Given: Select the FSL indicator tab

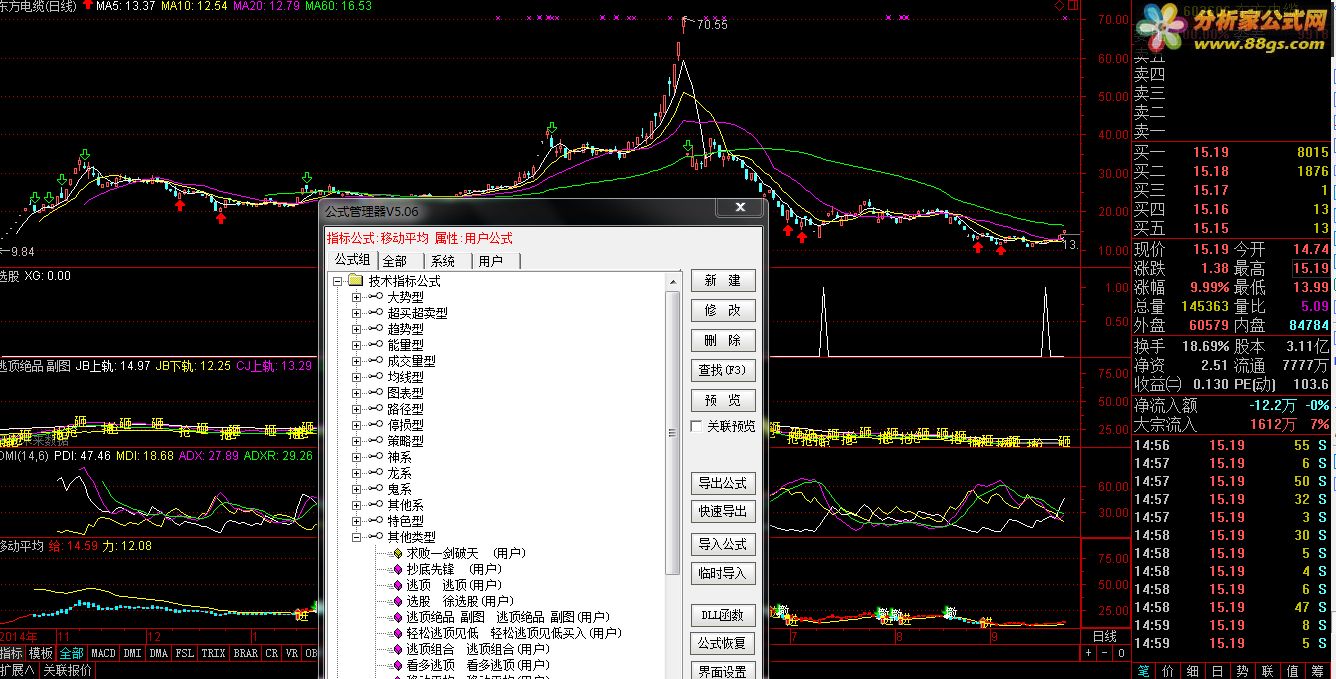Looking at the screenshot, I should [x=185, y=653].
